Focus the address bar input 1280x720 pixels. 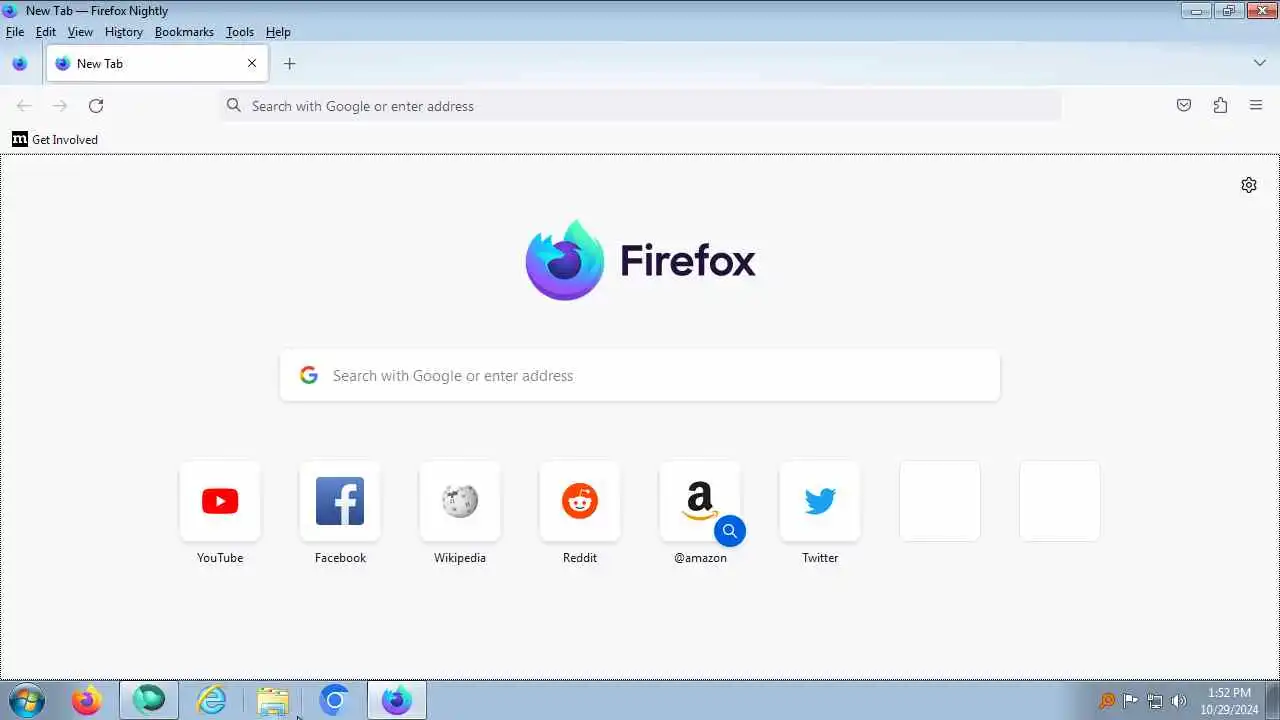point(640,106)
